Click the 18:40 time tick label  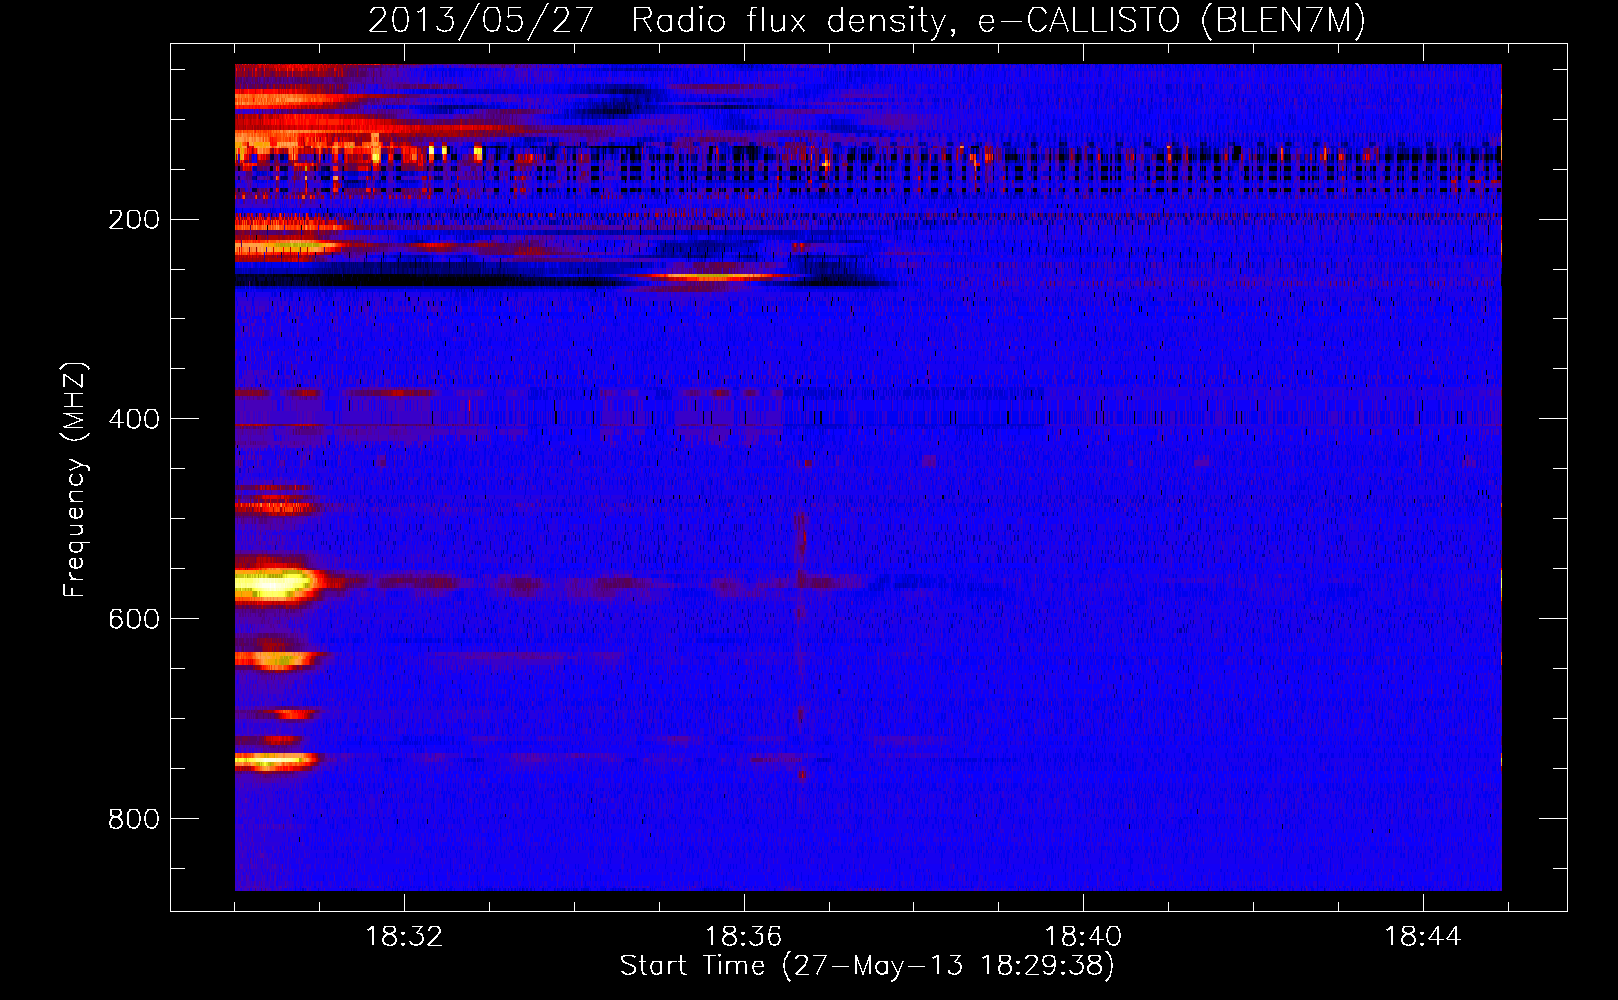click(x=1083, y=937)
